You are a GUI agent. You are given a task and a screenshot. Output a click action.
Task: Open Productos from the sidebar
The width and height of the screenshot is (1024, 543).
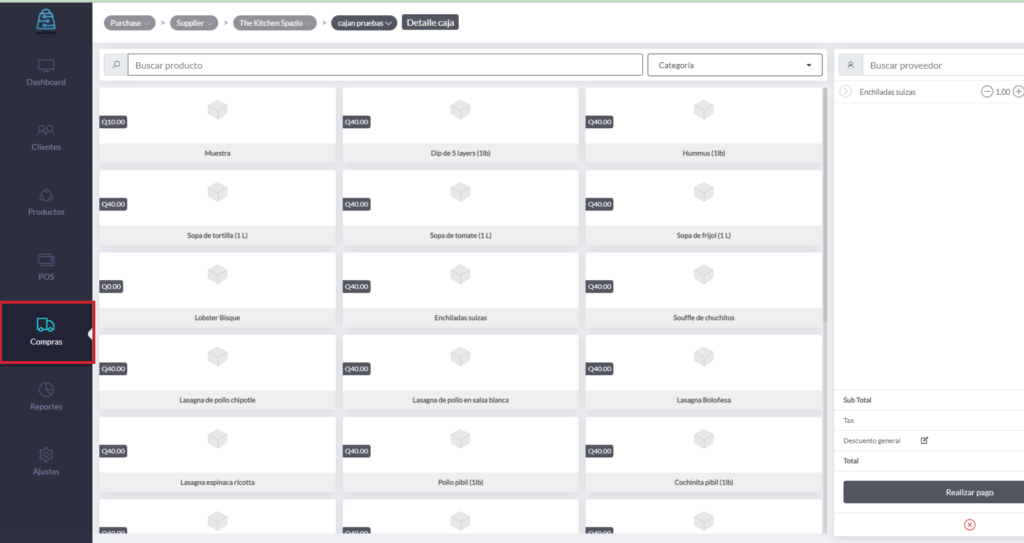[x=46, y=202]
